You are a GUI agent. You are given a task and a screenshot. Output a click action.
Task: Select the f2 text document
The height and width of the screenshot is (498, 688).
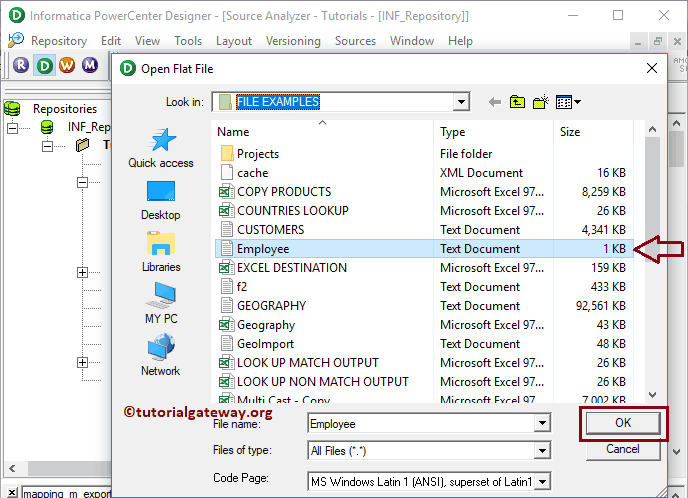[234, 287]
